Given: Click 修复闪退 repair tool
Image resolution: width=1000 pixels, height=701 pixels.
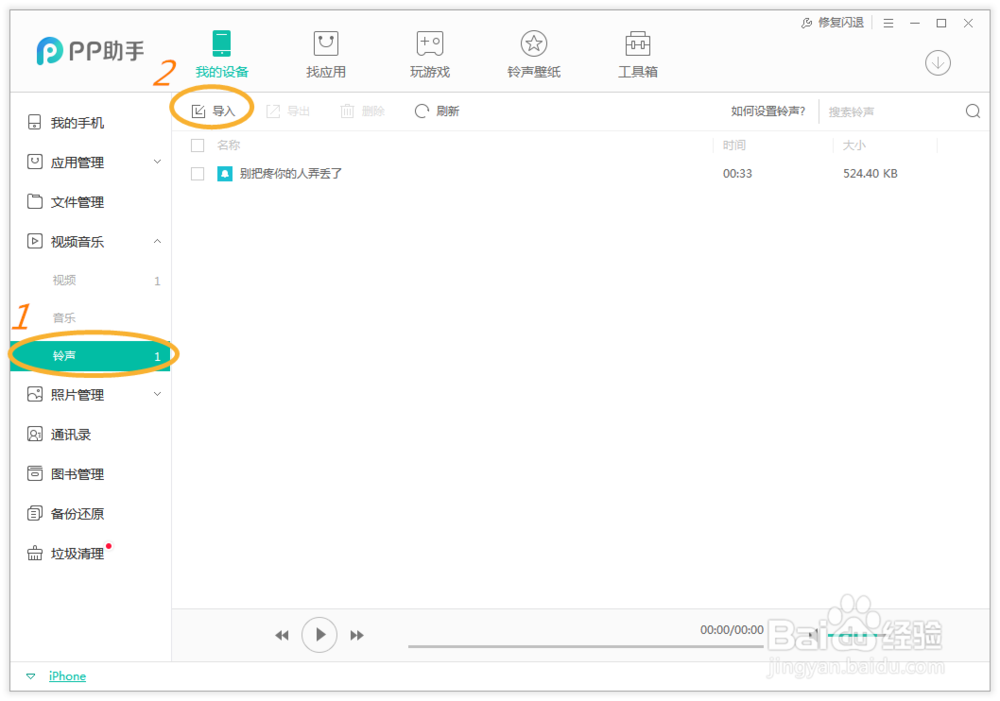Looking at the screenshot, I should coord(832,23).
